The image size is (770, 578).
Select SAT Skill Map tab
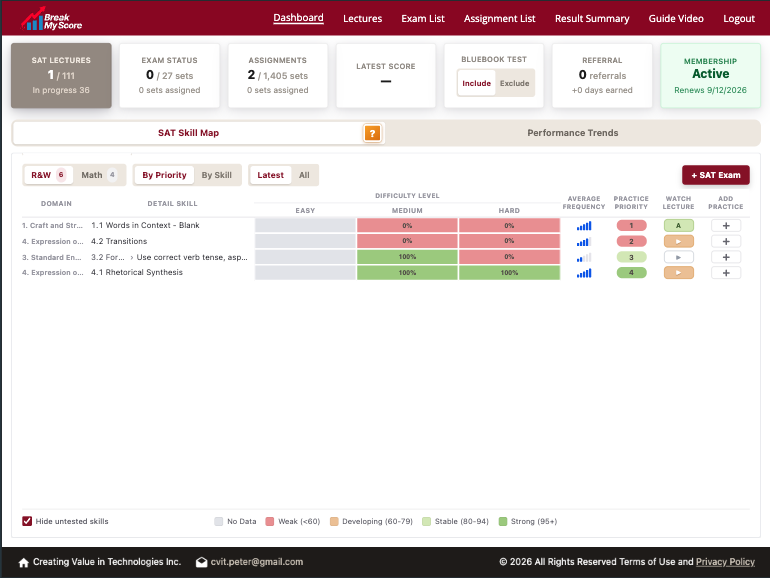[189, 133]
